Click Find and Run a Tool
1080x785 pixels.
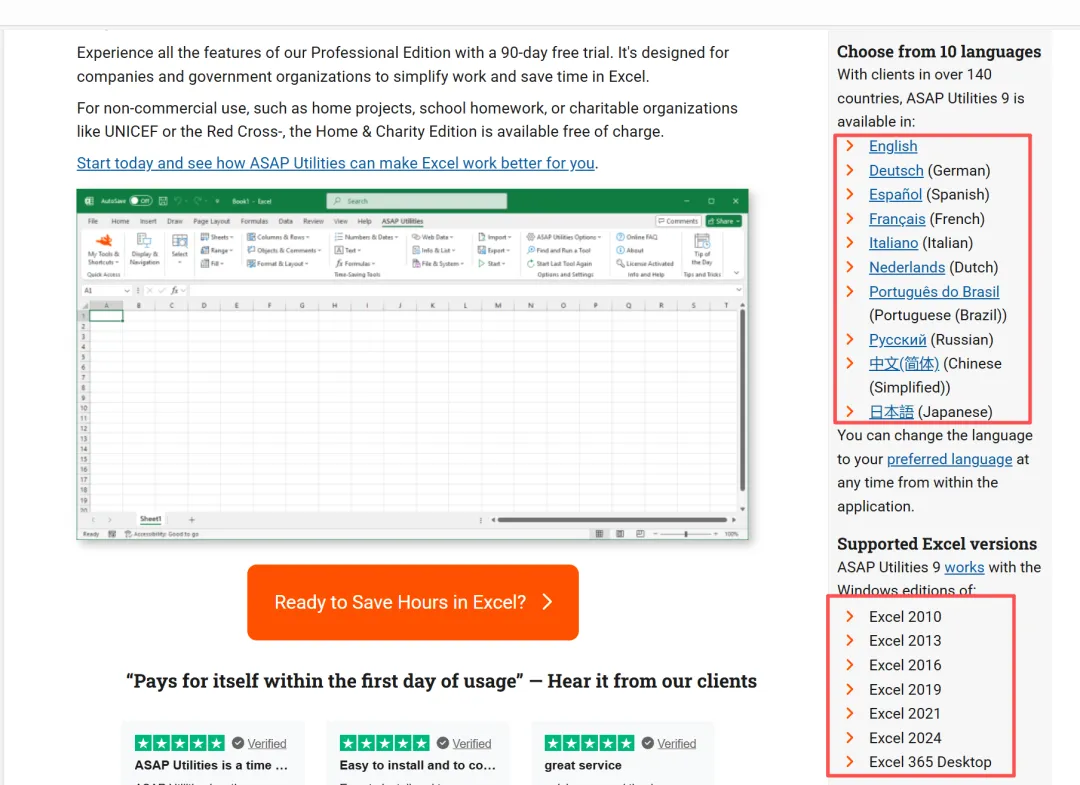[x=559, y=250]
